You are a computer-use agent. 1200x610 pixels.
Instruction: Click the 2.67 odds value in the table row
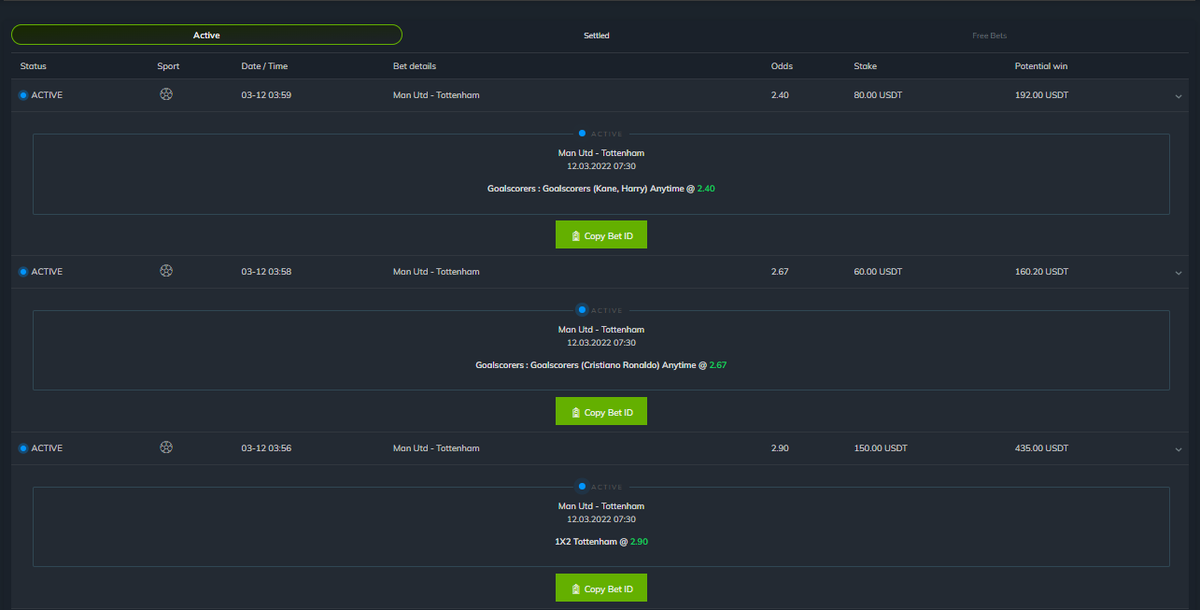[x=780, y=272]
